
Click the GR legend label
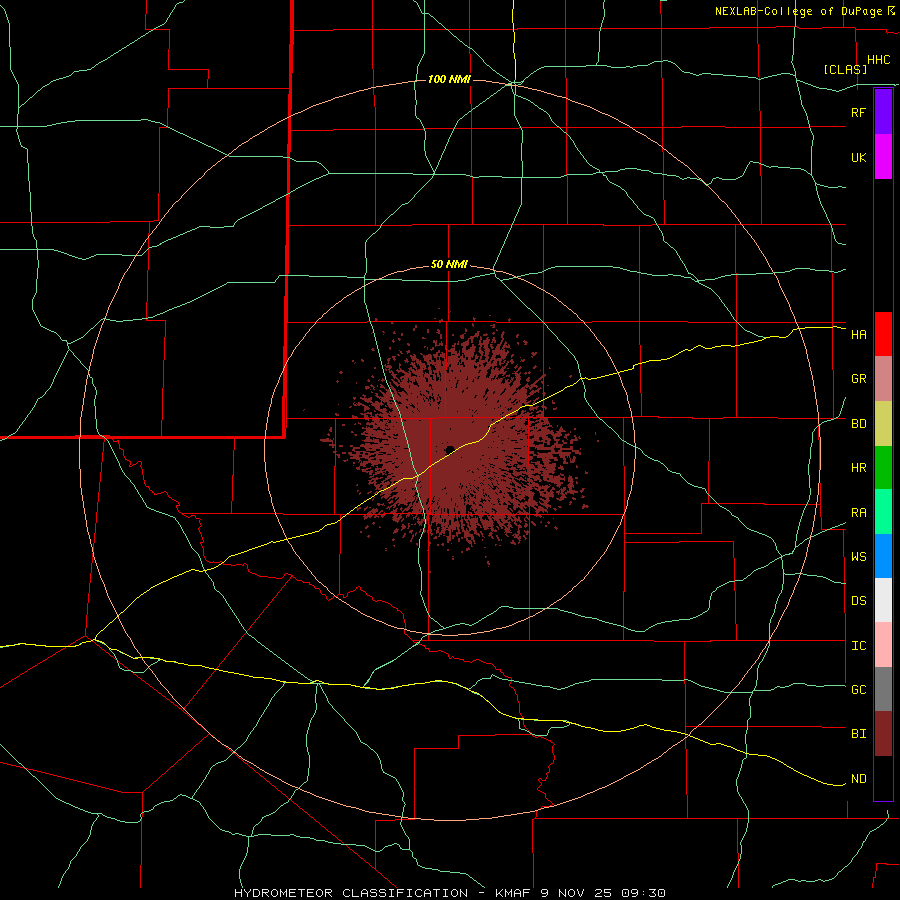[858, 379]
